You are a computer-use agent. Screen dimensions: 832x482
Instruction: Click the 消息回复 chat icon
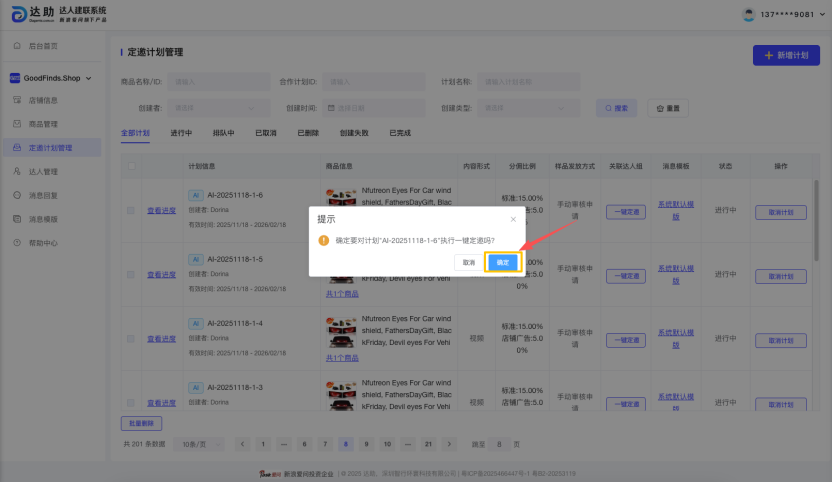point(17,195)
